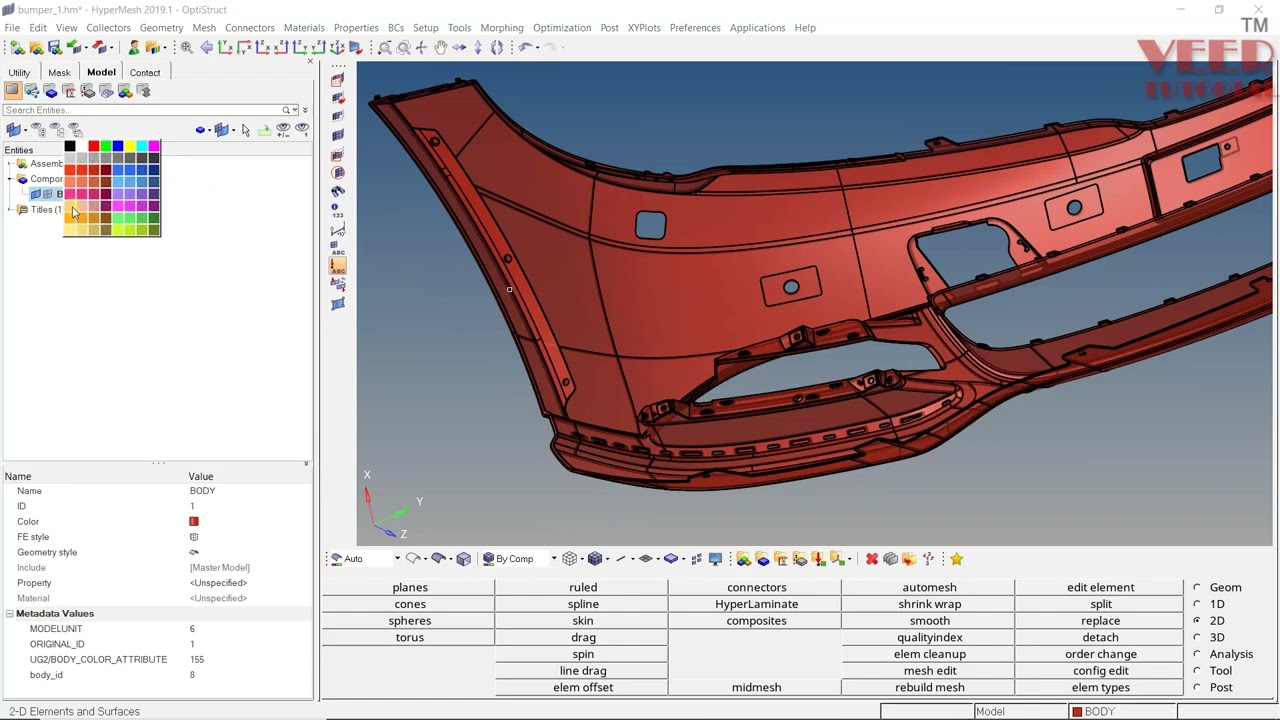Click the Save Model toolbar icon
Viewport: 1280px width, 720px height.
click(55, 47)
